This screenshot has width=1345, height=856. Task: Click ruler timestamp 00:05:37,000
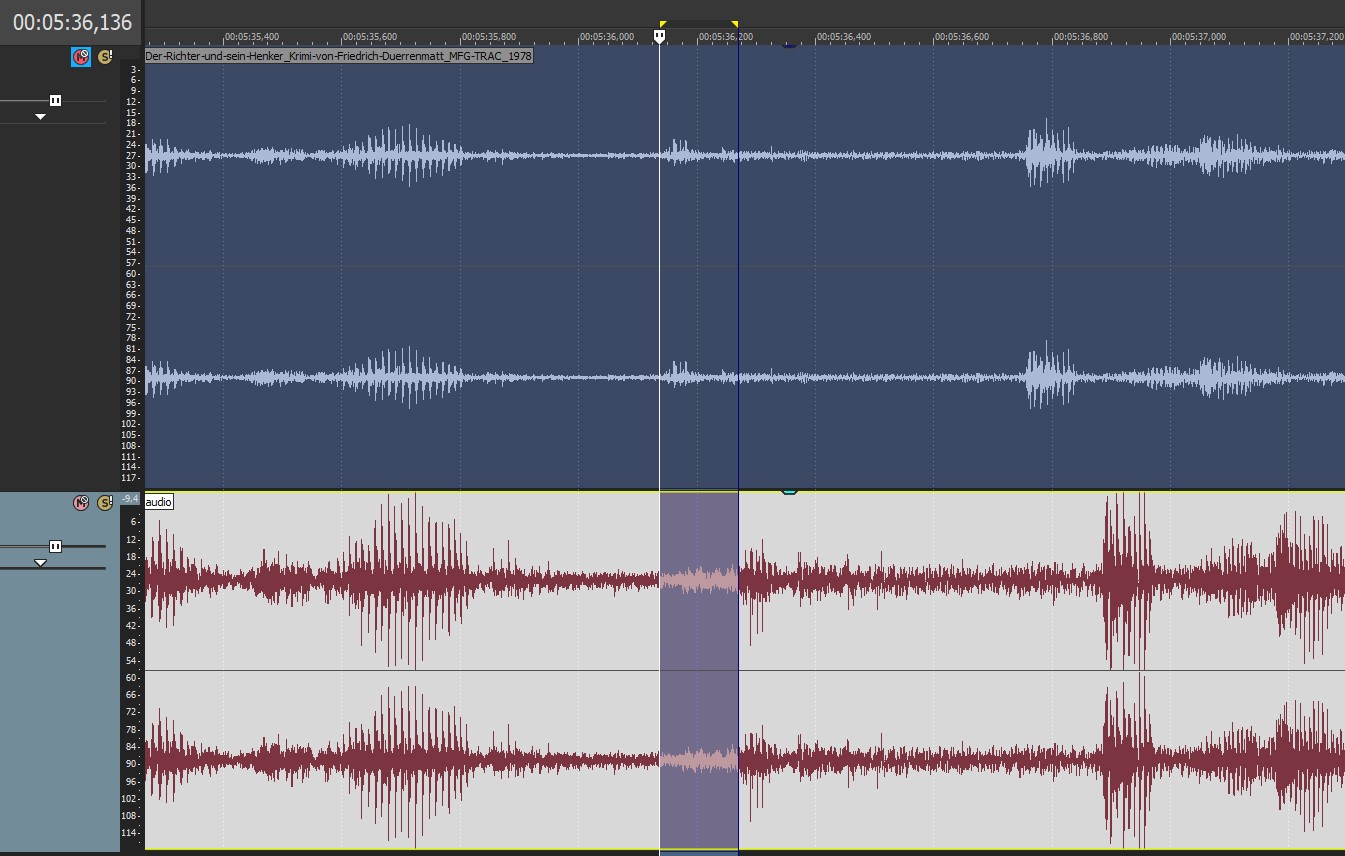coord(1200,37)
